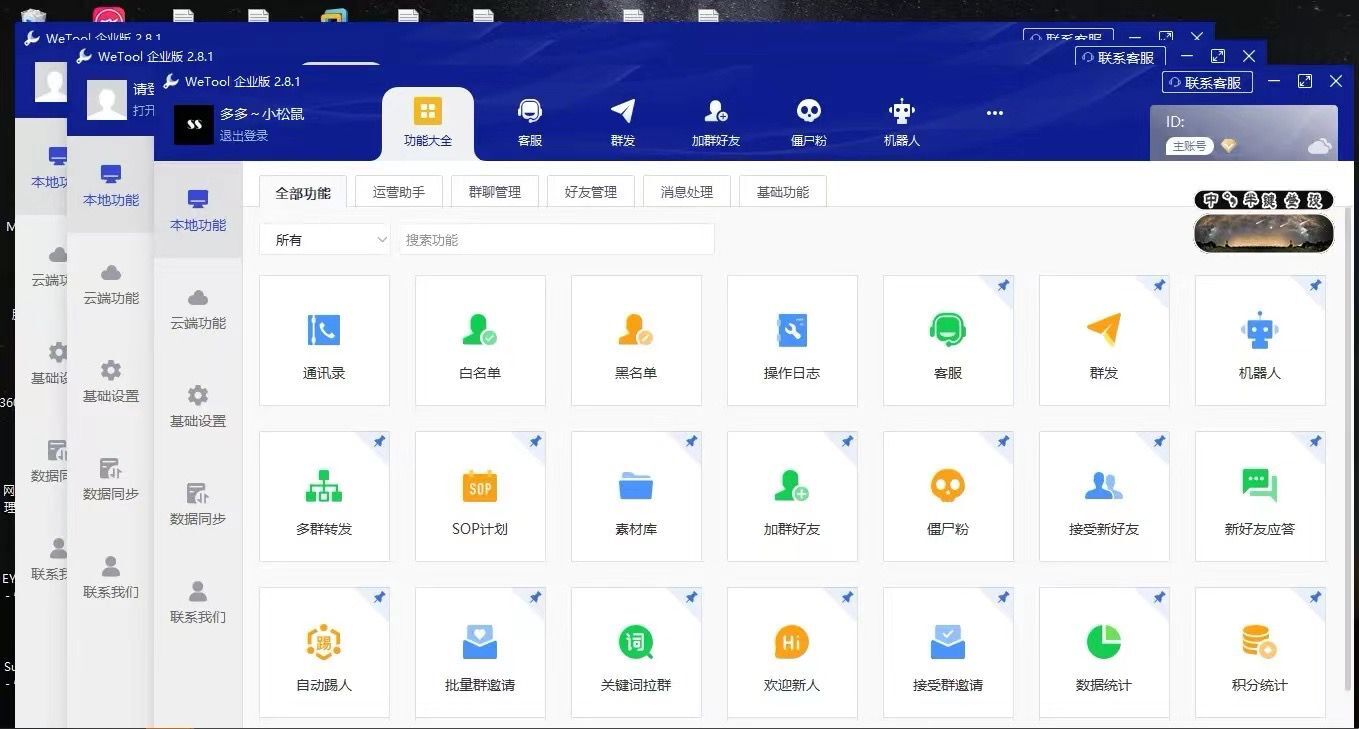Toggle pin on the 群发 card
The width and height of the screenshot is (1359, 729).
tap(1159, 286)
